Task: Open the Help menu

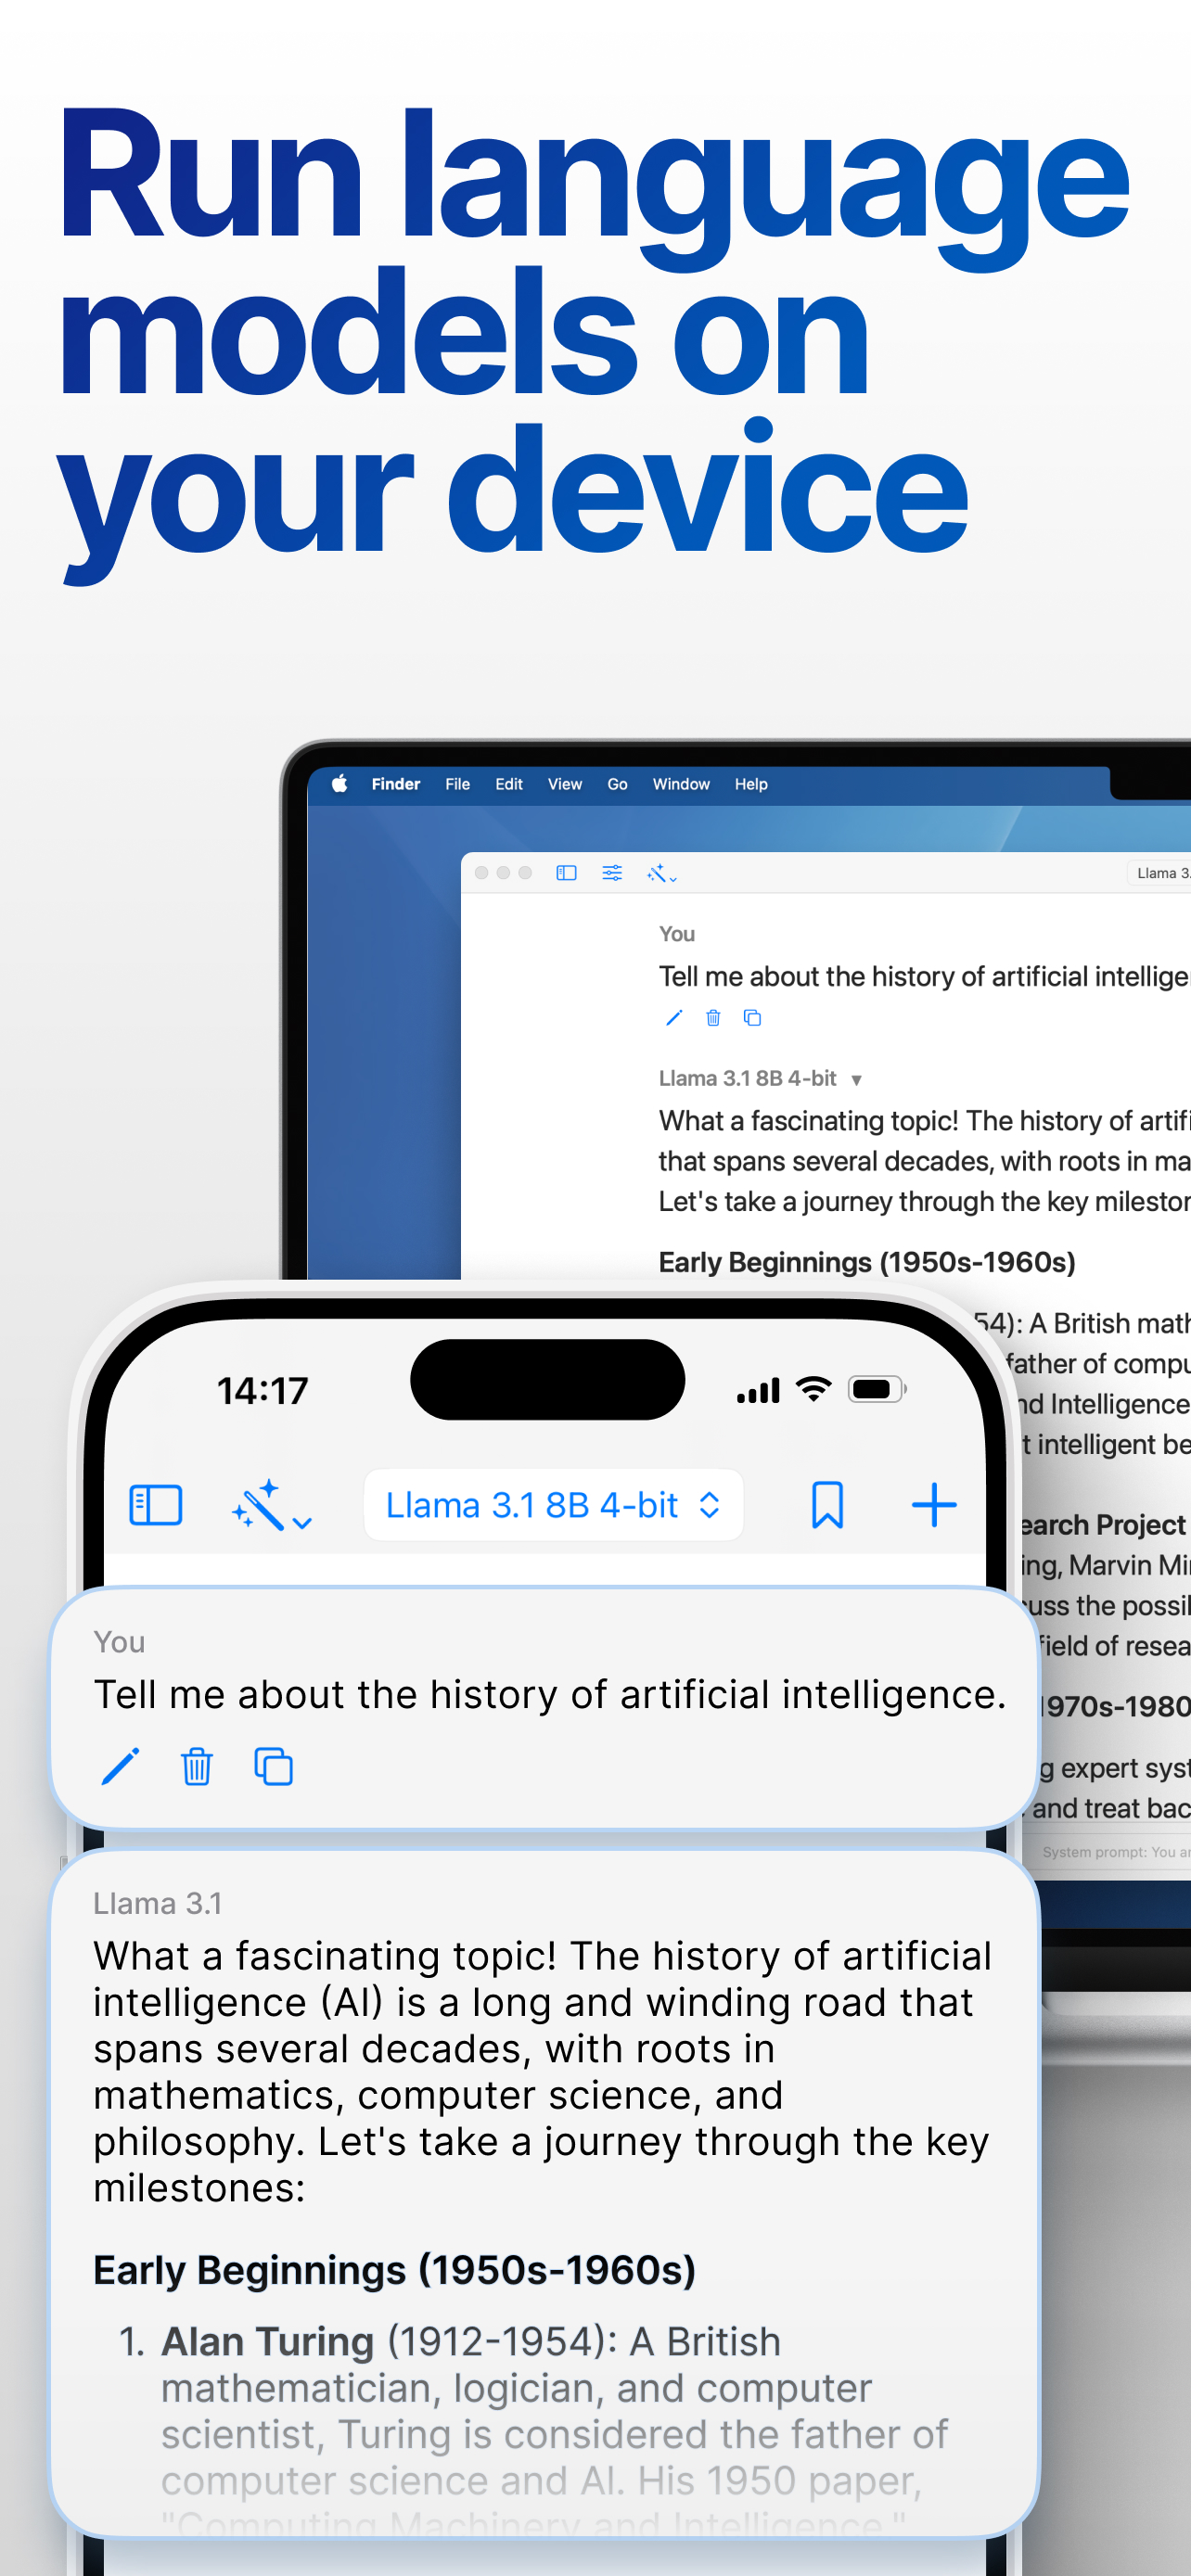Action: click(x=751, y=784)
